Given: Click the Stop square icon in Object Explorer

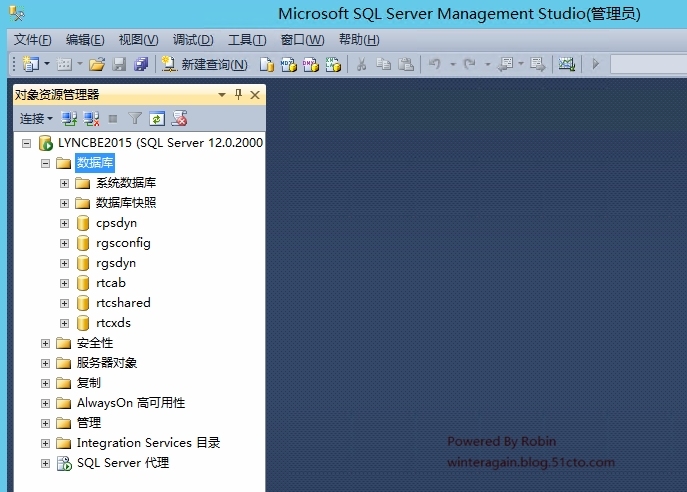Looking at the screenshot, I should pyautogui.click(x=113, y=119).
